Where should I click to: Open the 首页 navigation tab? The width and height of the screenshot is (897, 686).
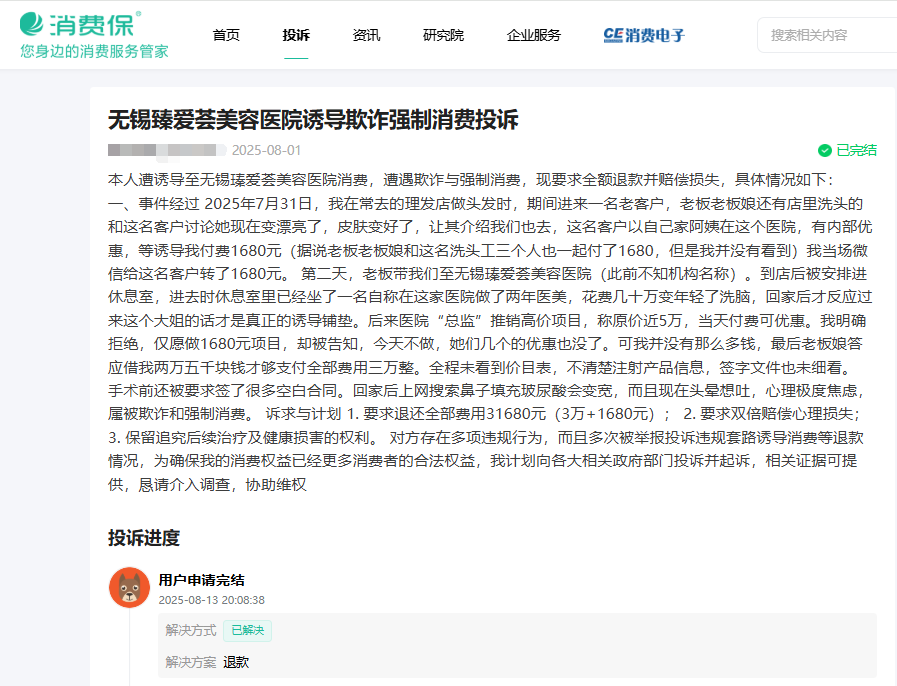(226, 35)
